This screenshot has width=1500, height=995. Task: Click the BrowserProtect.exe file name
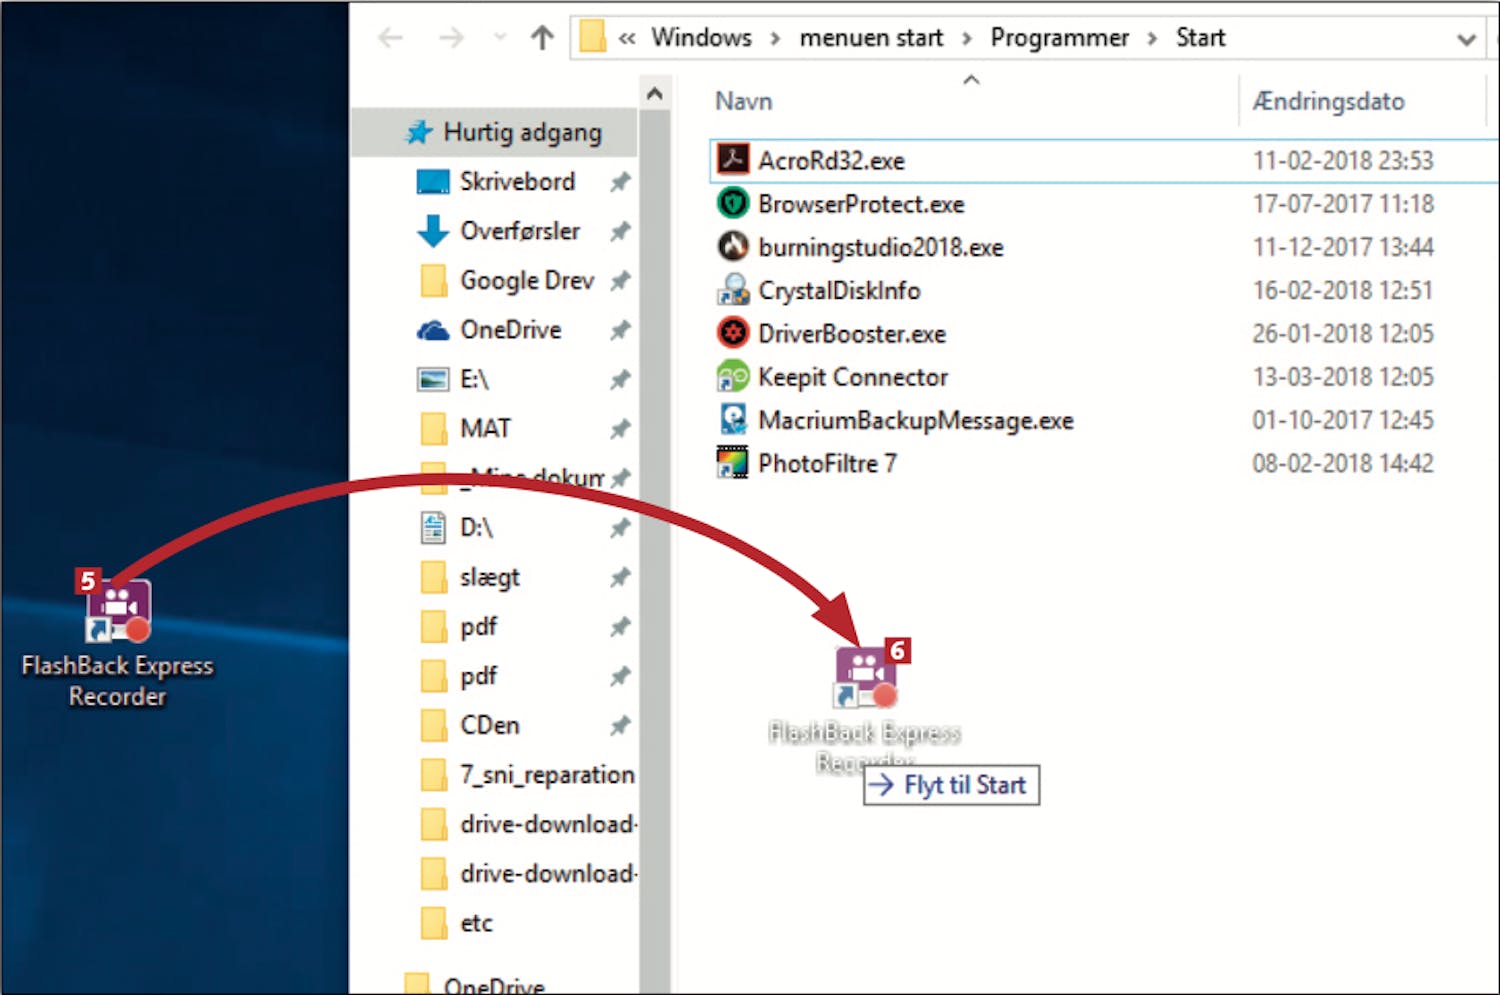click(861, 204)
